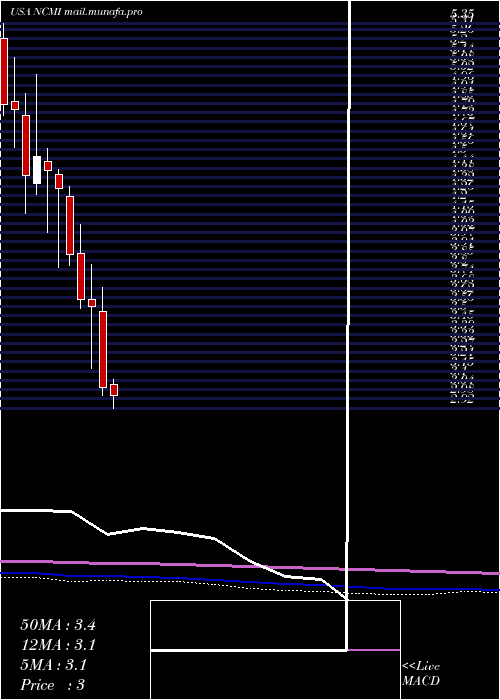Click the dotted white indicator line
The height and width of the screenshot is (700, 500).
point(250,587)
